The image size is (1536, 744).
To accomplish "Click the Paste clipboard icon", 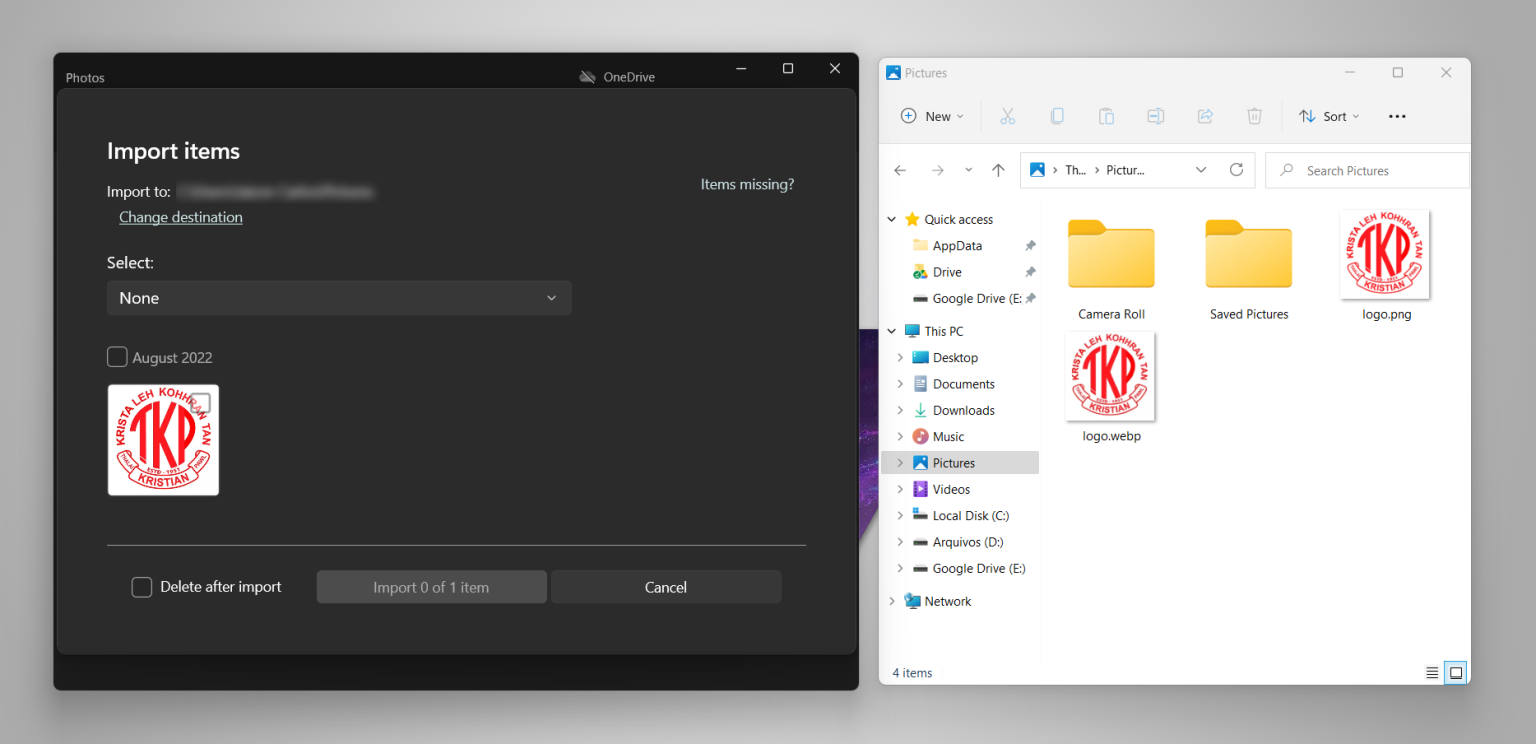I will pyautogui.click(x=1106, y=116).
